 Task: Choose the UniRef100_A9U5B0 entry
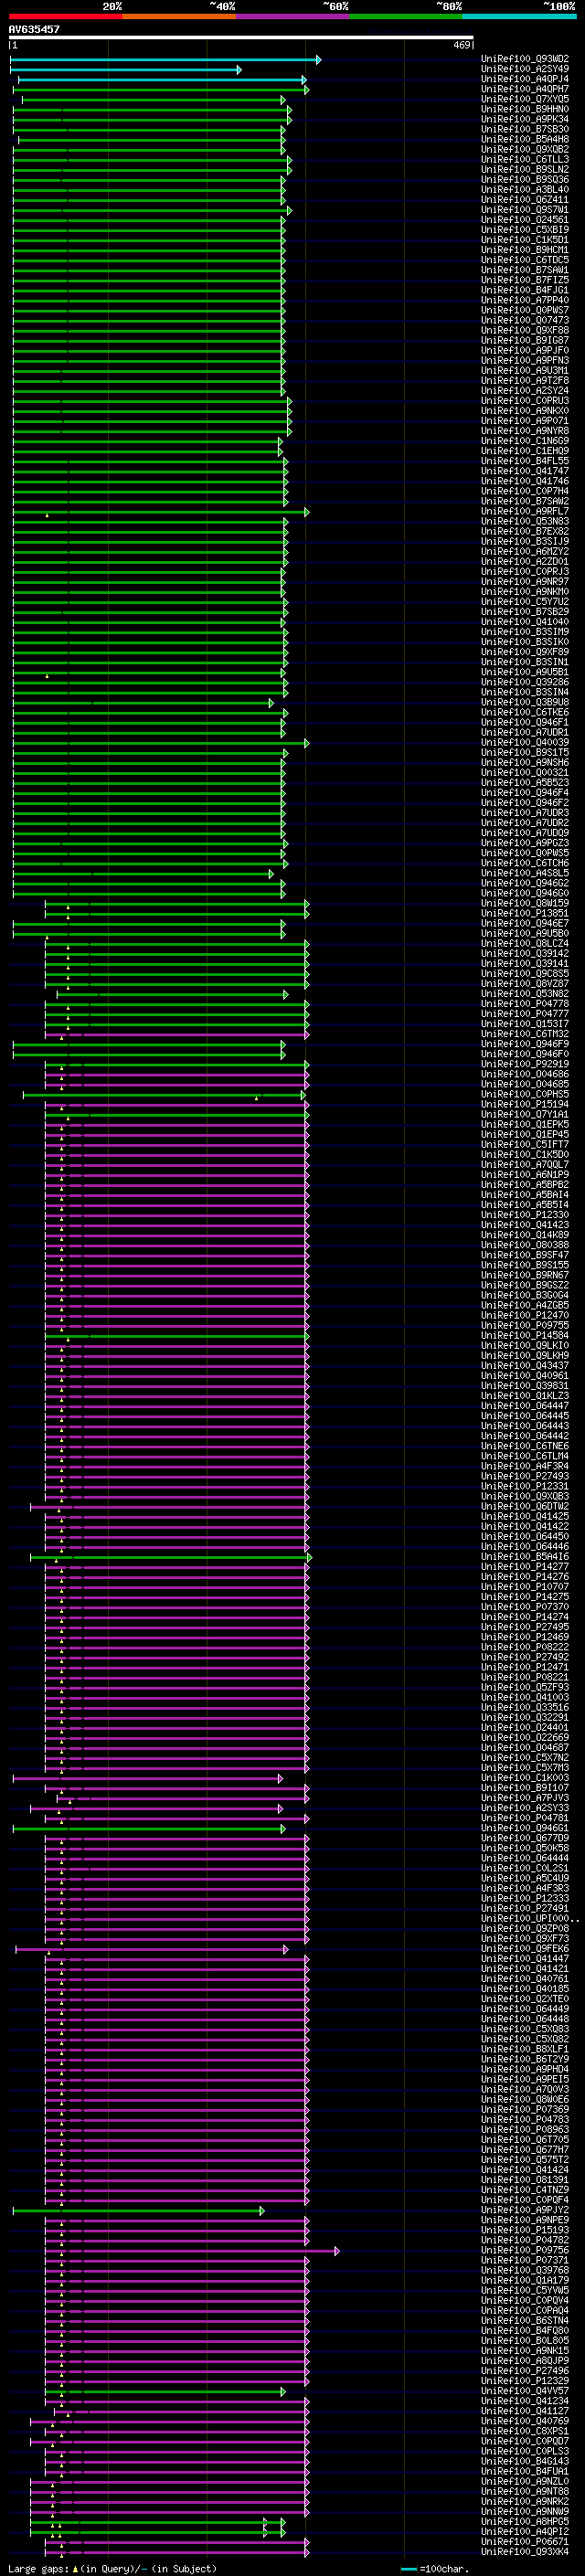[525, 933]
